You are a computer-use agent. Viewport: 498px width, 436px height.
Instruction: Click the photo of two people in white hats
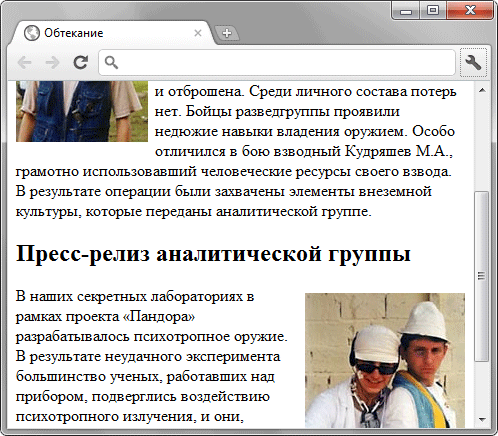pyautogui.click(x=385, y=360)
